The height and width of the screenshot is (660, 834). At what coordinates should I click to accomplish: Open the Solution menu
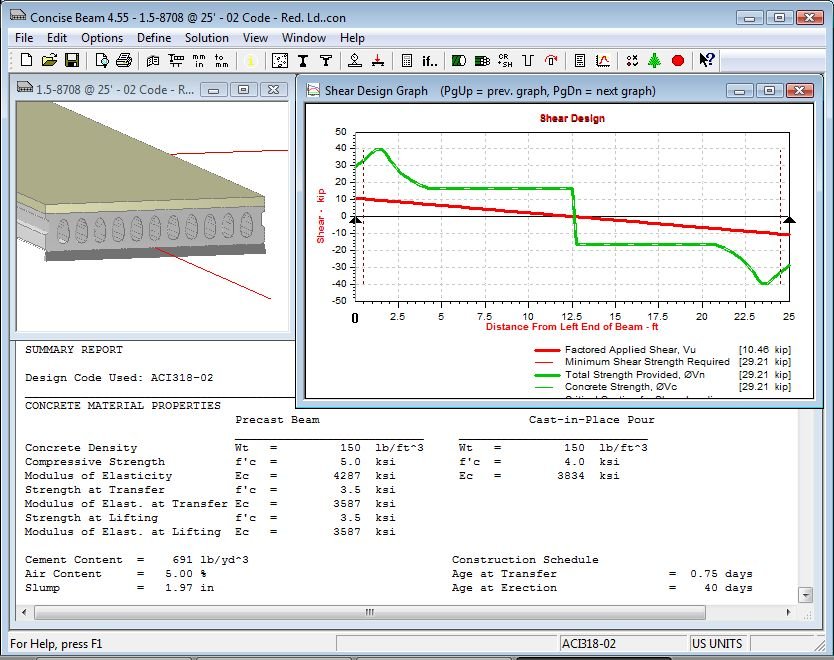tap(206, 38)
